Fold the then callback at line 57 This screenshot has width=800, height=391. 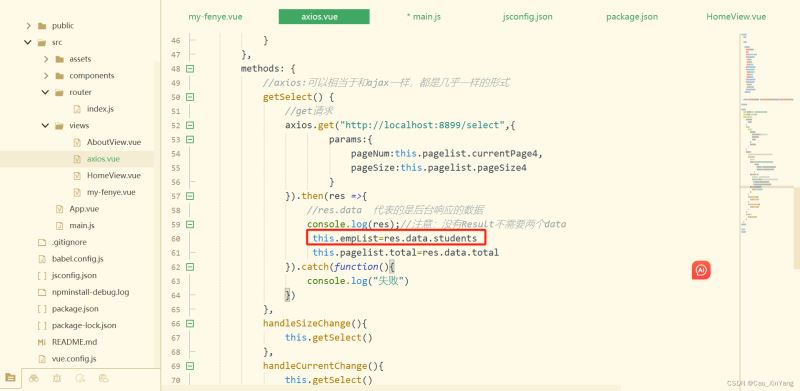pyautogui.click(x=190, y=196)
